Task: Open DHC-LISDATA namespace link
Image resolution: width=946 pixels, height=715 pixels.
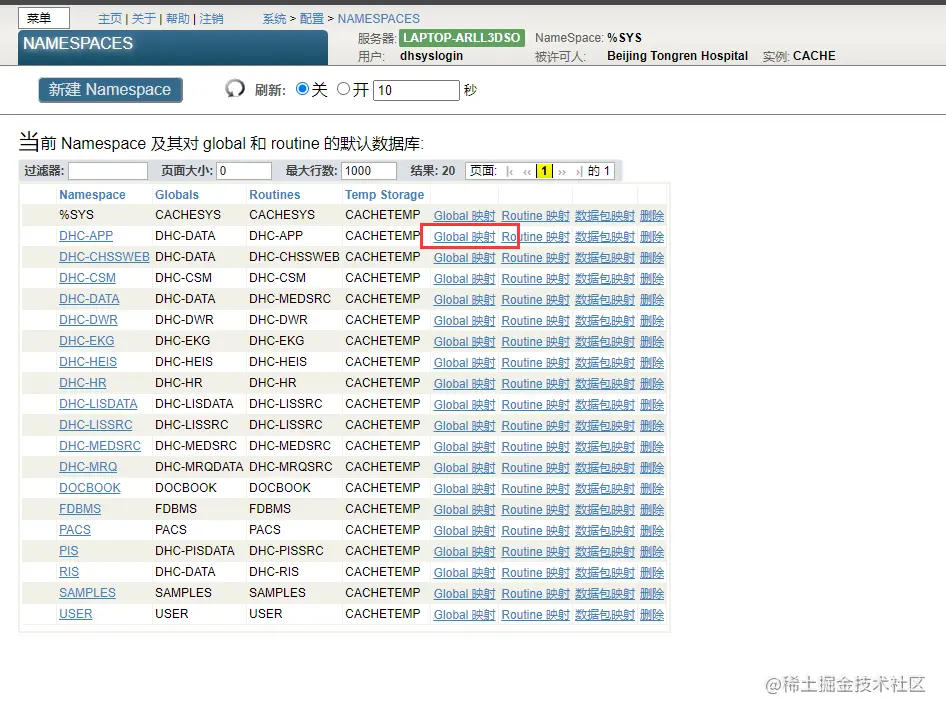Action: point(98,404)
